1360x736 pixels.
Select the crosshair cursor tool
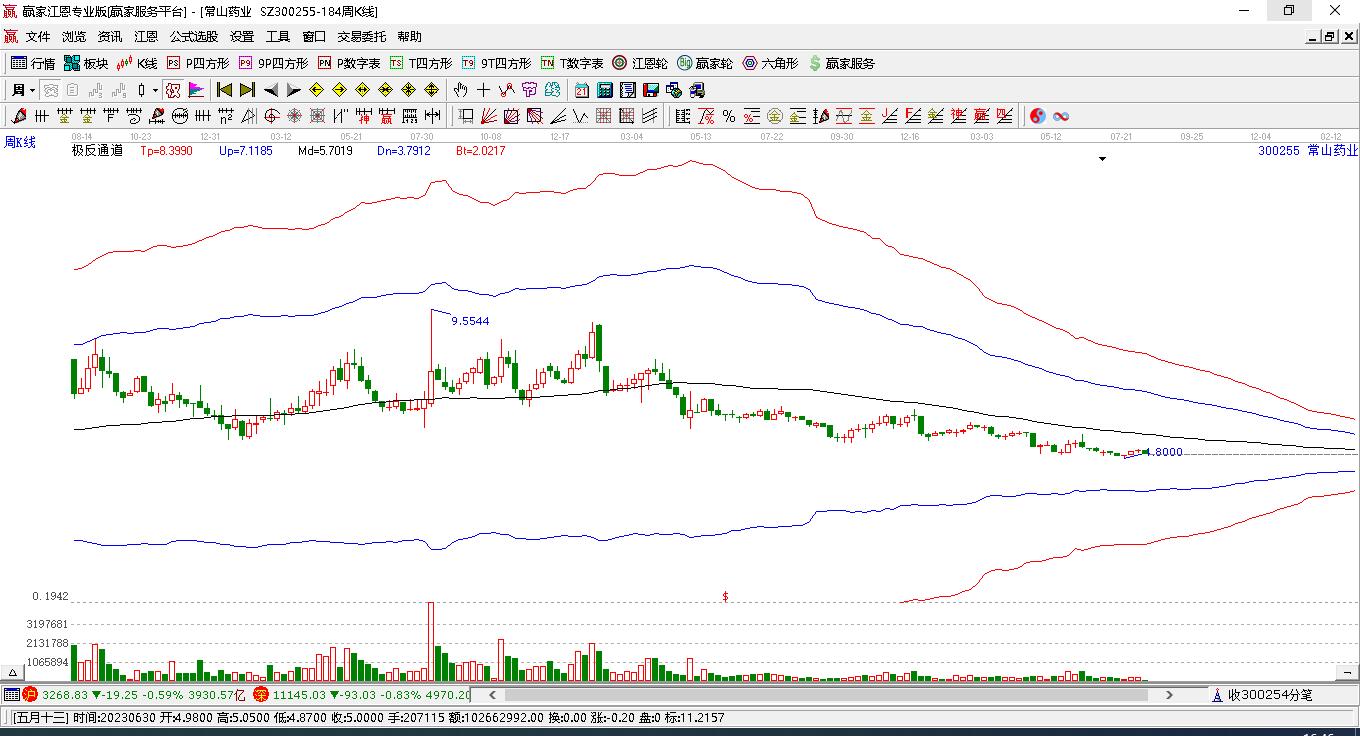[484, 90]
